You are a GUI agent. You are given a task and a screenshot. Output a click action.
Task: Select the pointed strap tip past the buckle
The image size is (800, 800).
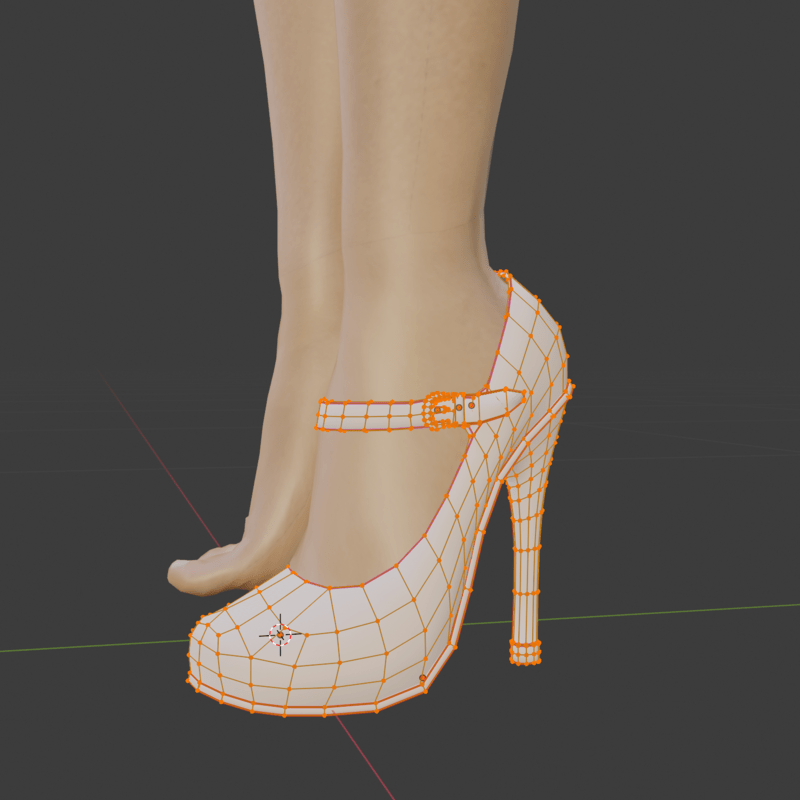click(519, 397)
